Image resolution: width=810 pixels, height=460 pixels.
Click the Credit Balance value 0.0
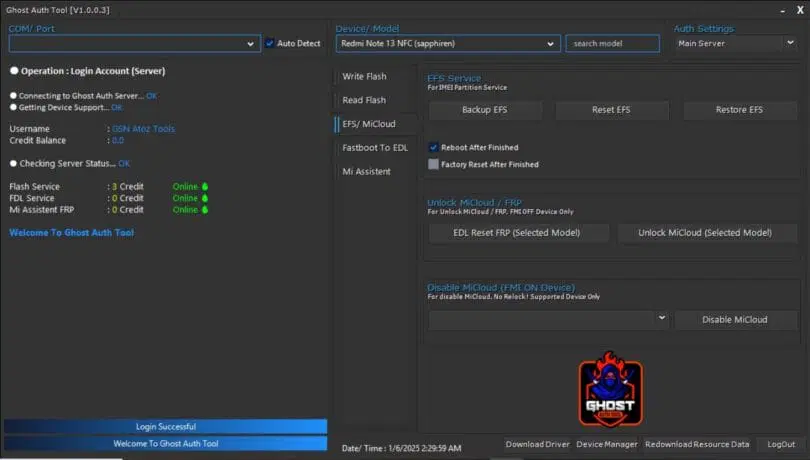click(118, 141)
